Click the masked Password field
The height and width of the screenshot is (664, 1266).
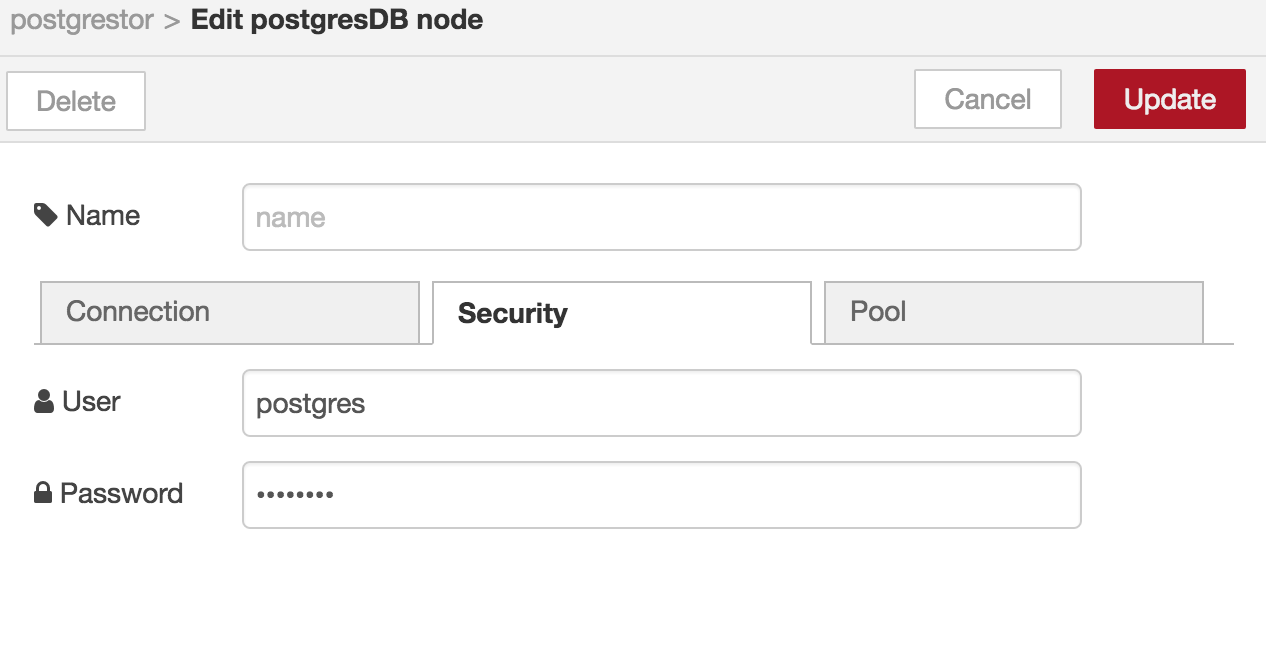click(x=661, y=495)
